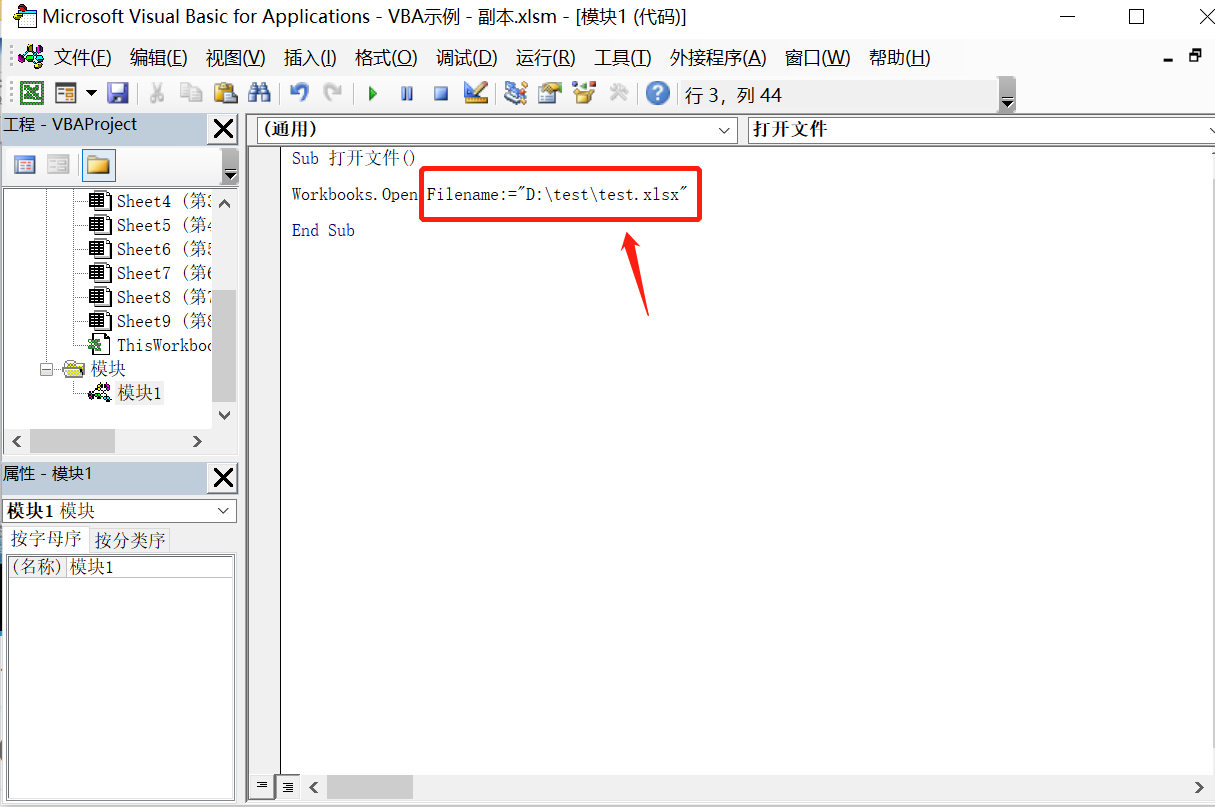Click the View Code icon in project panel
1215x807 pixels.
click(24, 165)
